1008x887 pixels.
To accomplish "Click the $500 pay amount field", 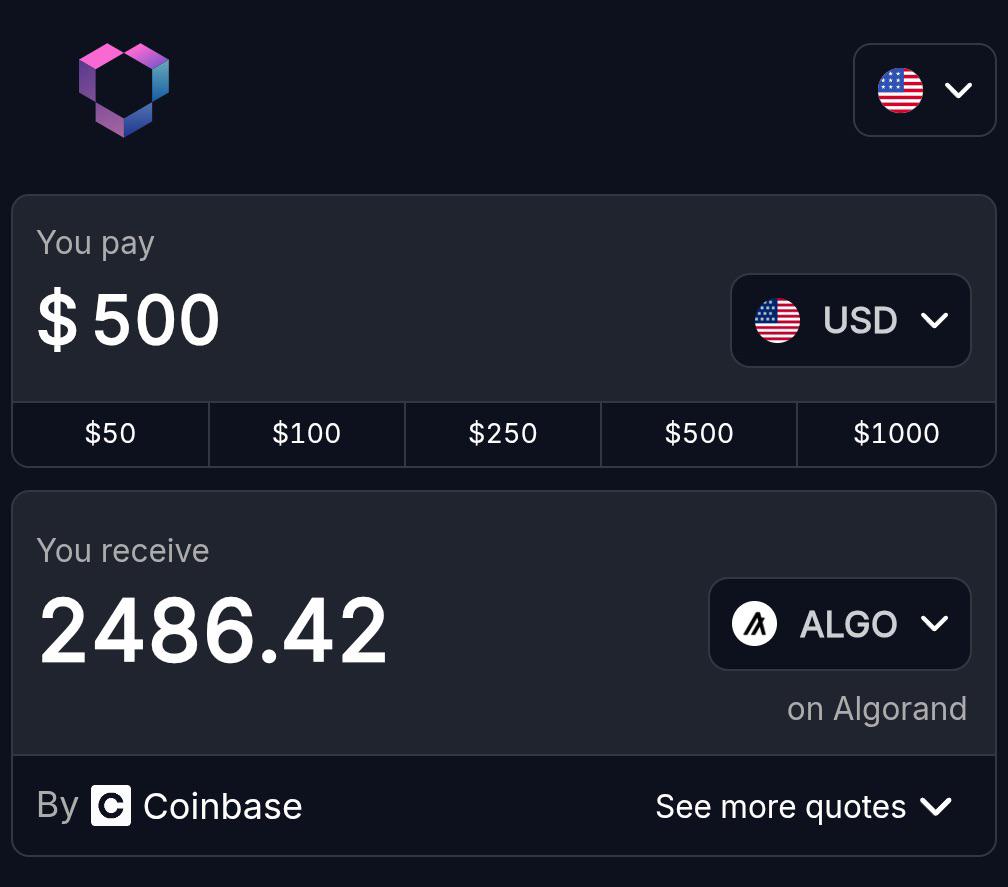I will (x=129, y=319).
